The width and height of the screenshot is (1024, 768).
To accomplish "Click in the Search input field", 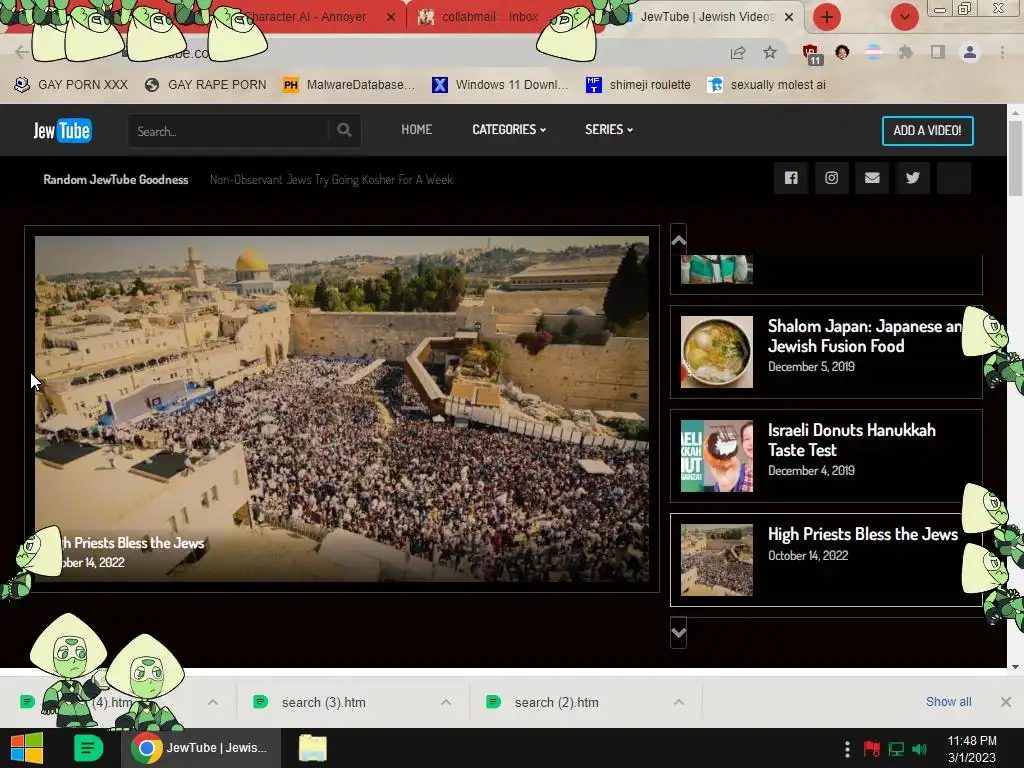I will (229, 131).
